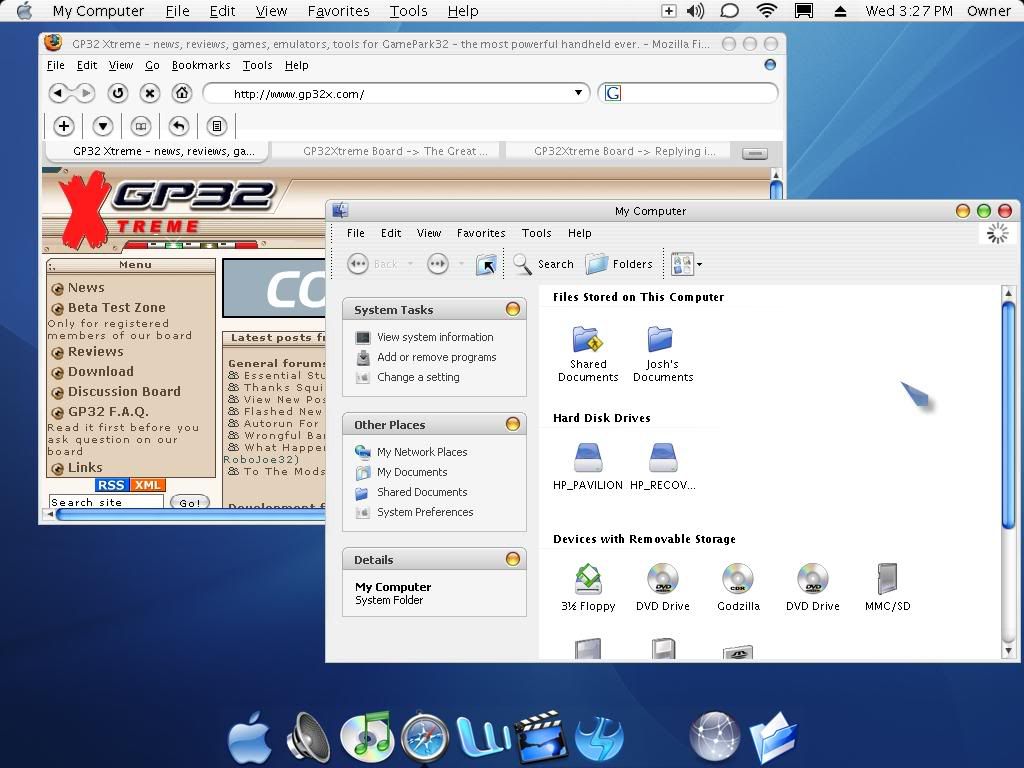1024x768 pixels.
Task: Click the page icon in Firefox second toolbar
Action: 217,126
